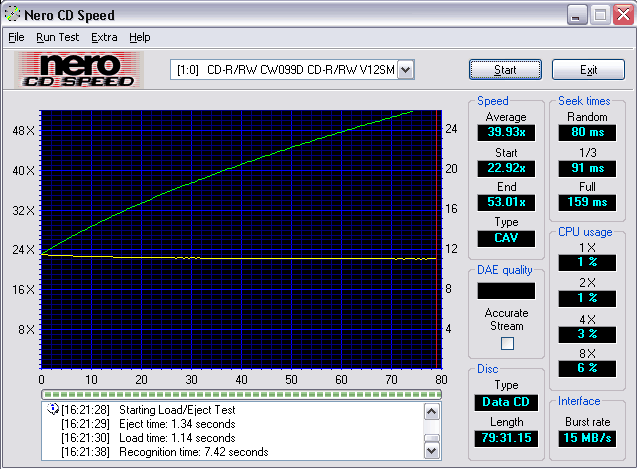Click the Exit button
The image size is (637, 469).
tap(588, 69)
